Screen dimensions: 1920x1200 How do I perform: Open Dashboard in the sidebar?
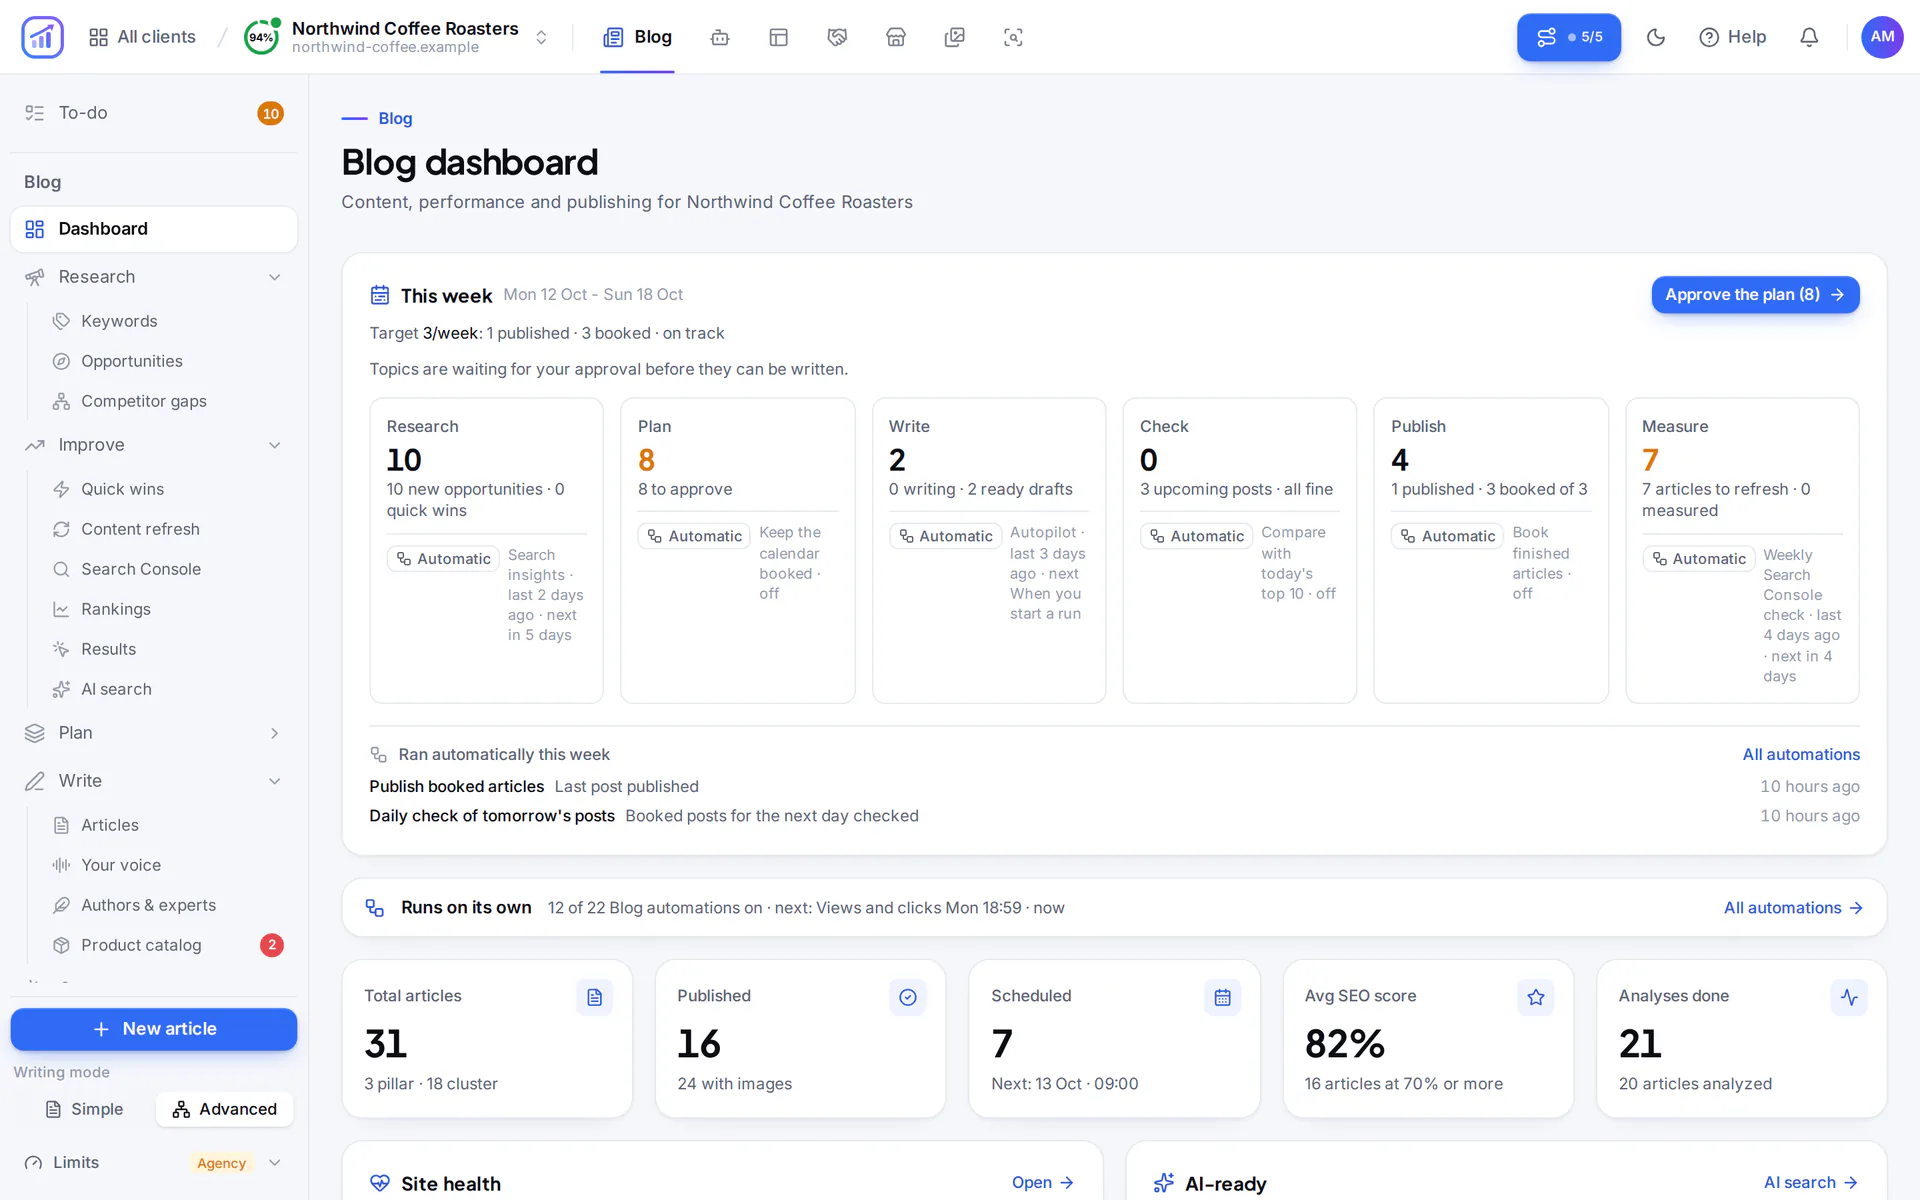click(154, 229)
